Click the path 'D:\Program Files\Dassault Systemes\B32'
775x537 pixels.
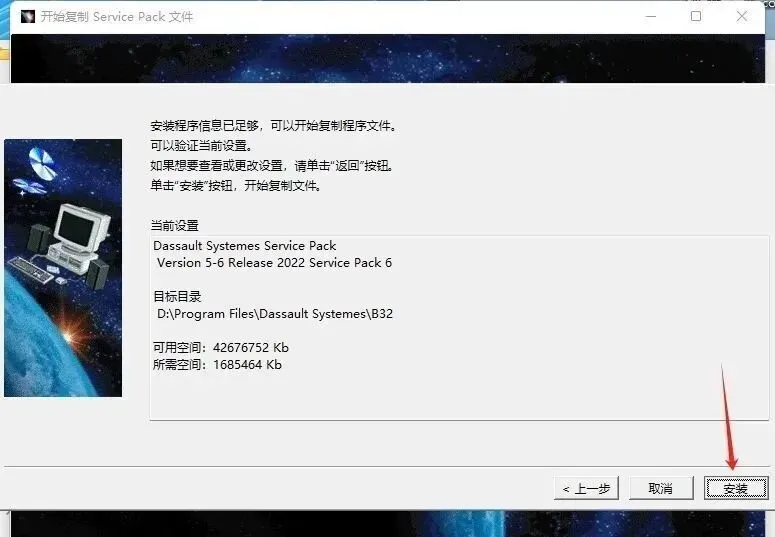(x=275, y=314)
